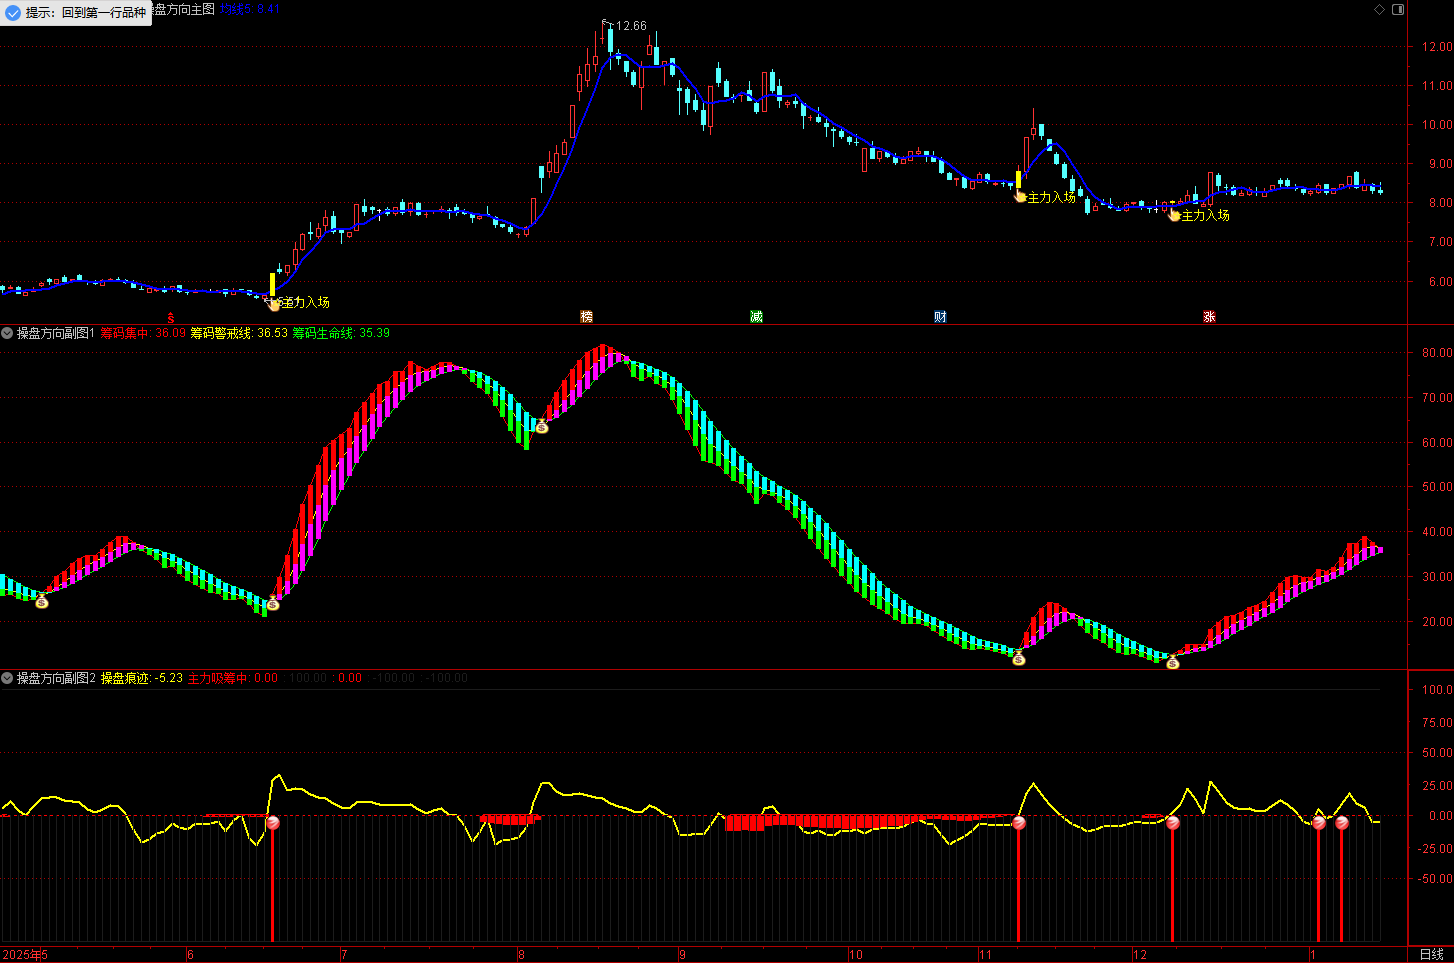The image size is (1454, 963).
Task: Click the November yellow 主力入场 candlestick
Action: (1019, 180)
